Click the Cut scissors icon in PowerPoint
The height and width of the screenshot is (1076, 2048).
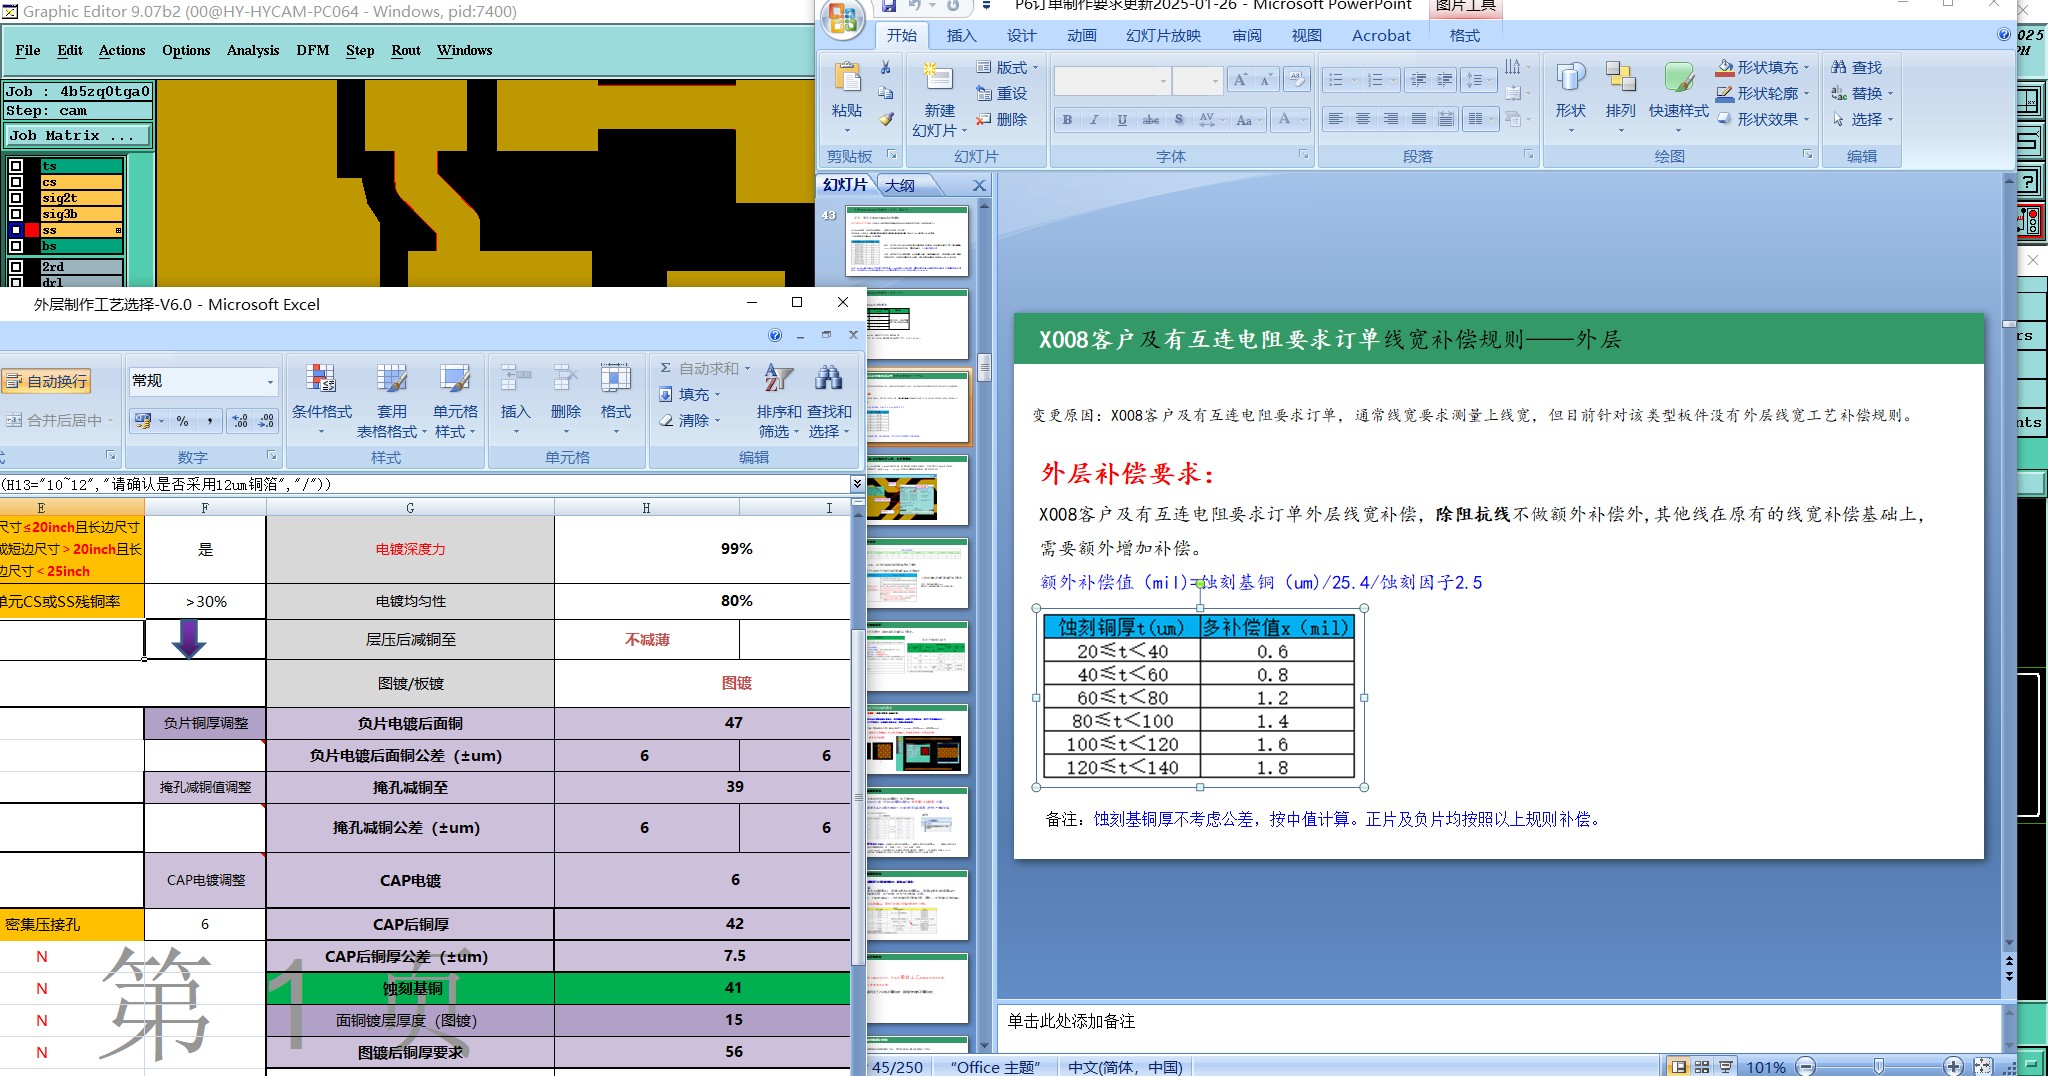tap(885, 67)
